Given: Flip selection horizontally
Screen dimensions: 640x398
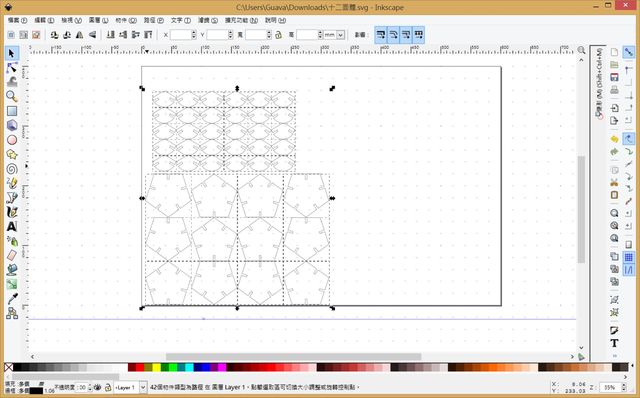Looking at the screenshot, I should 80,35.
